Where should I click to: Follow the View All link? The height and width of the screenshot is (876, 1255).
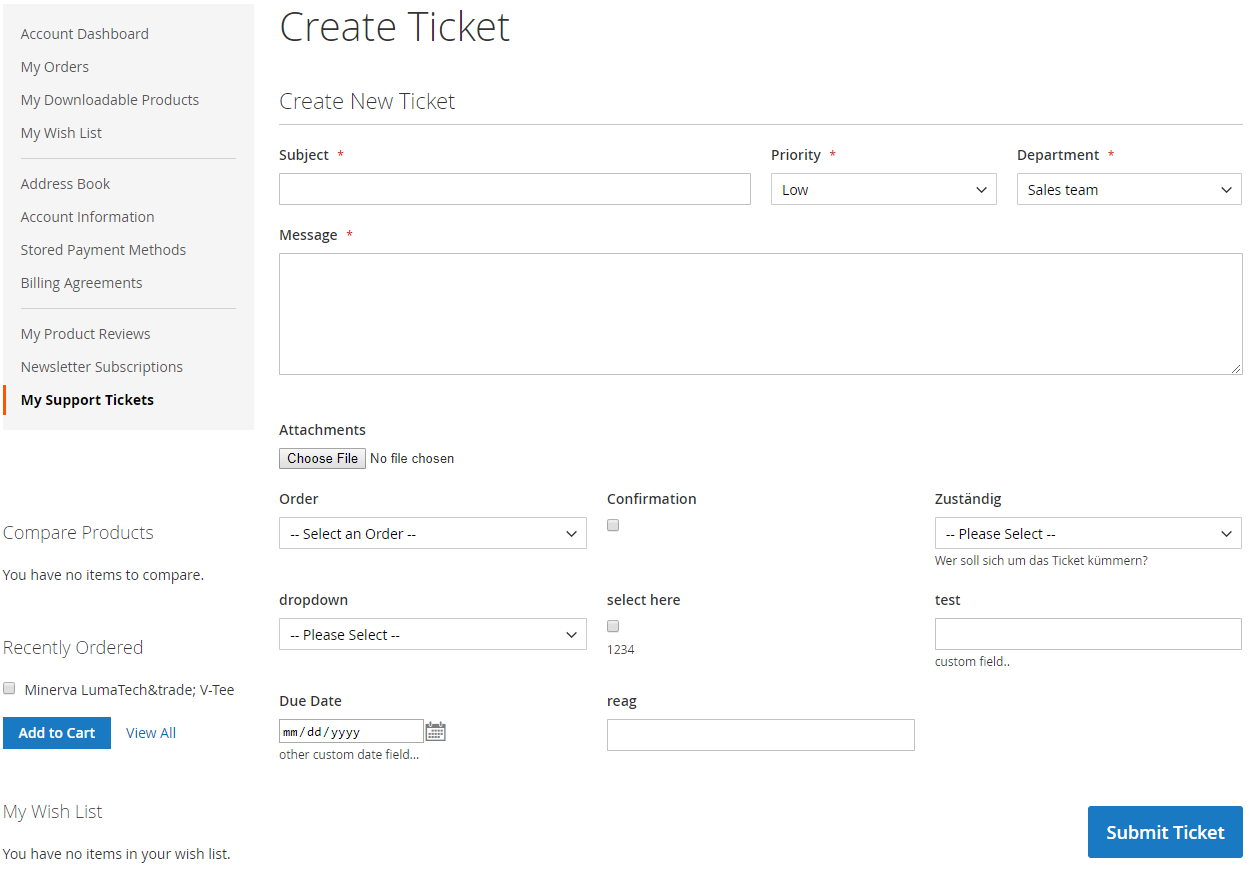point(151,733)
